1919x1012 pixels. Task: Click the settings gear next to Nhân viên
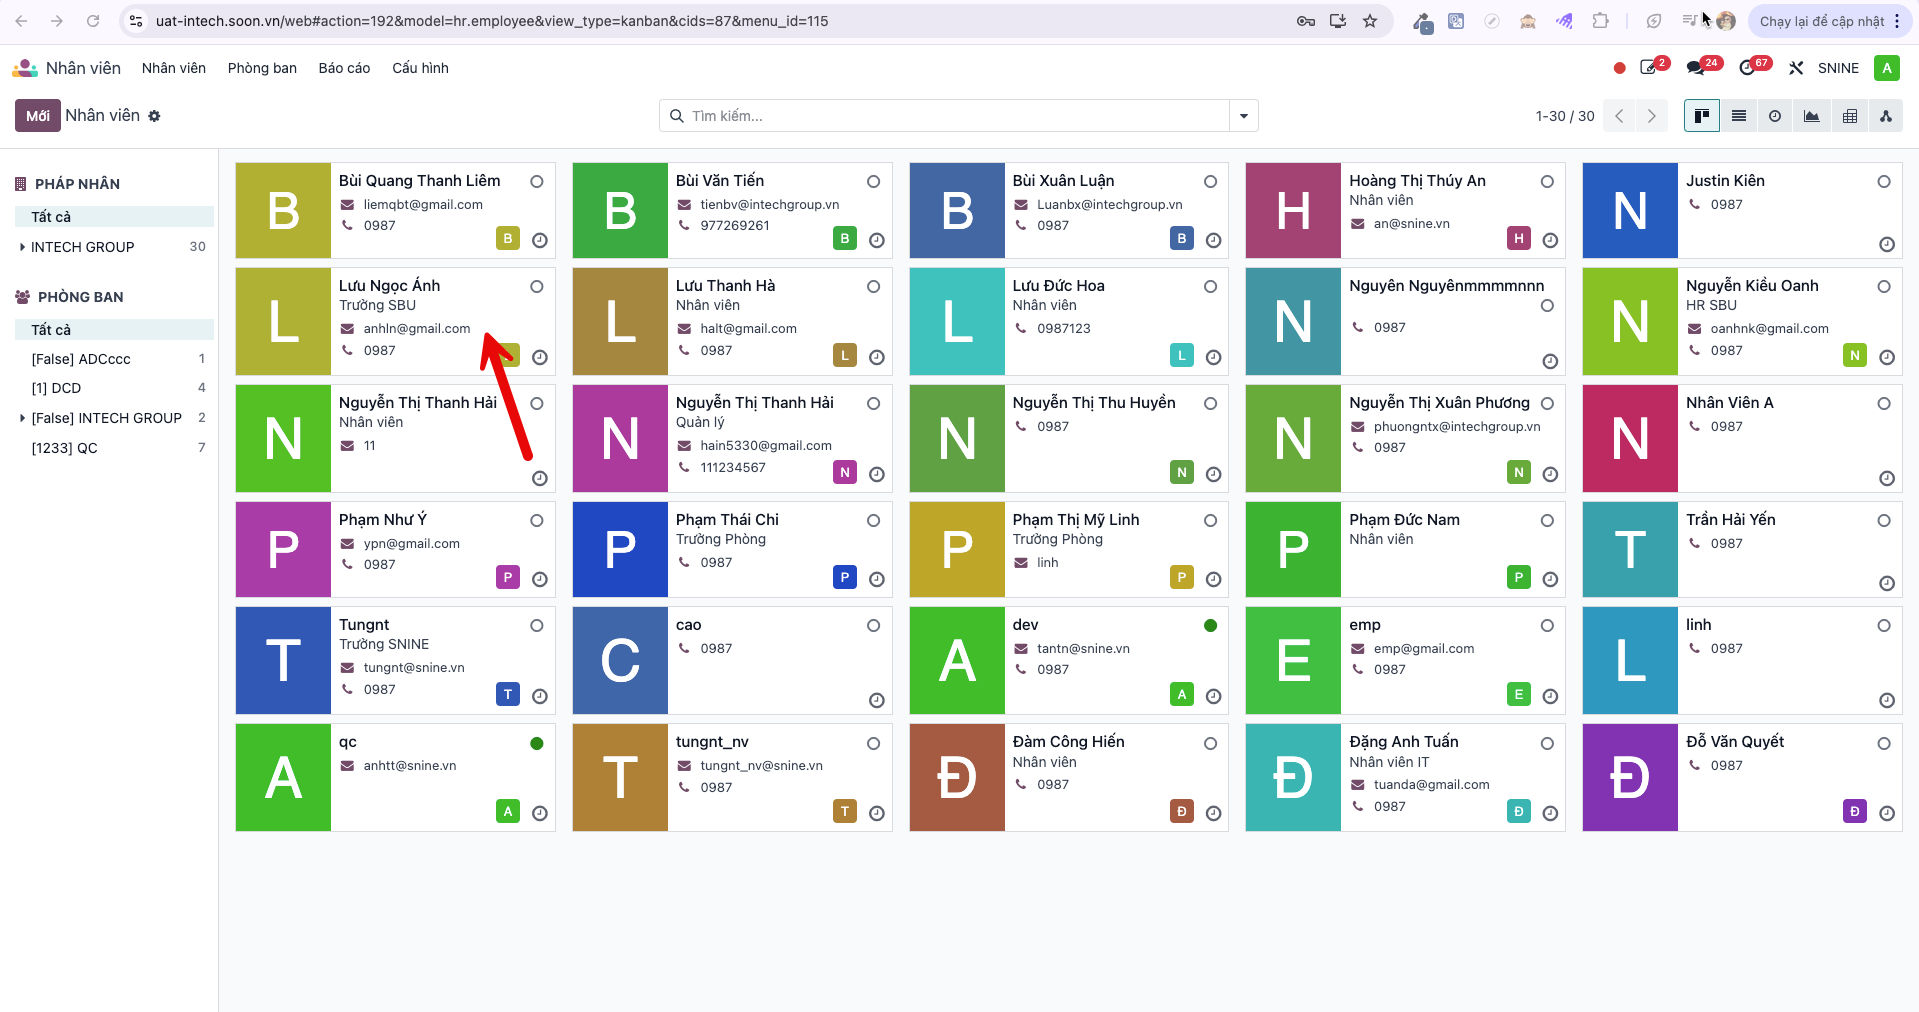[154, 116]
